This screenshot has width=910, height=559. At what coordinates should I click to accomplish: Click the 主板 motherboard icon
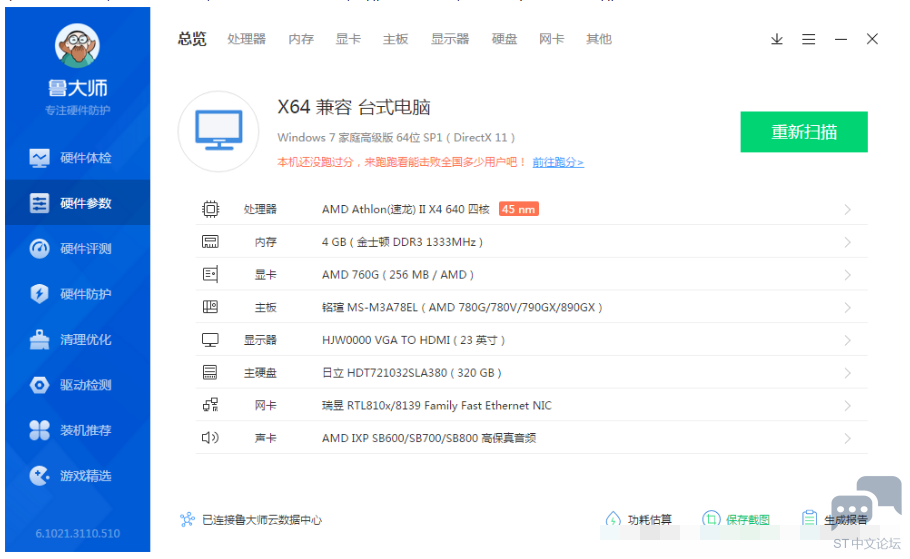pos(210,307)
